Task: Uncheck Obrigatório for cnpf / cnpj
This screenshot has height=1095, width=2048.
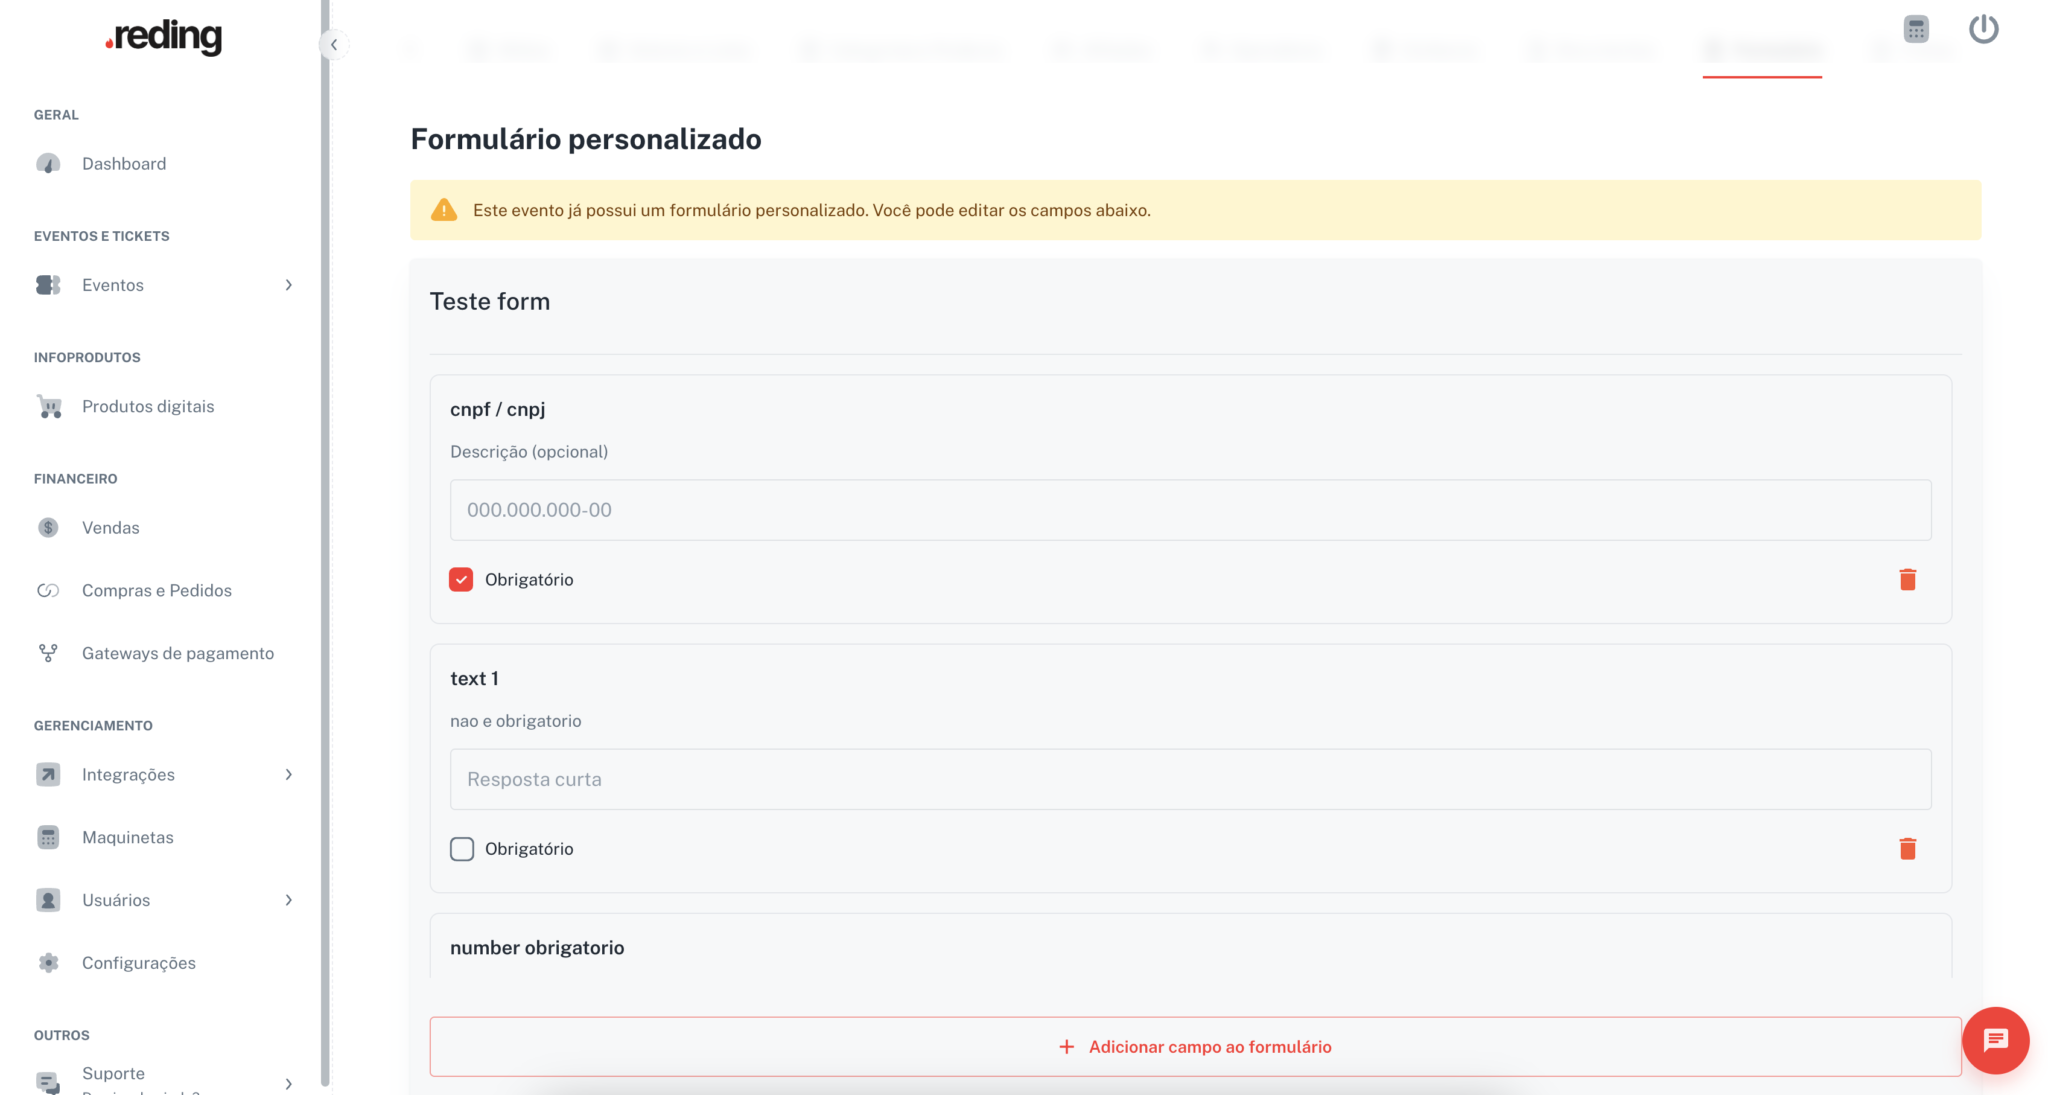Action: point(461,580)
